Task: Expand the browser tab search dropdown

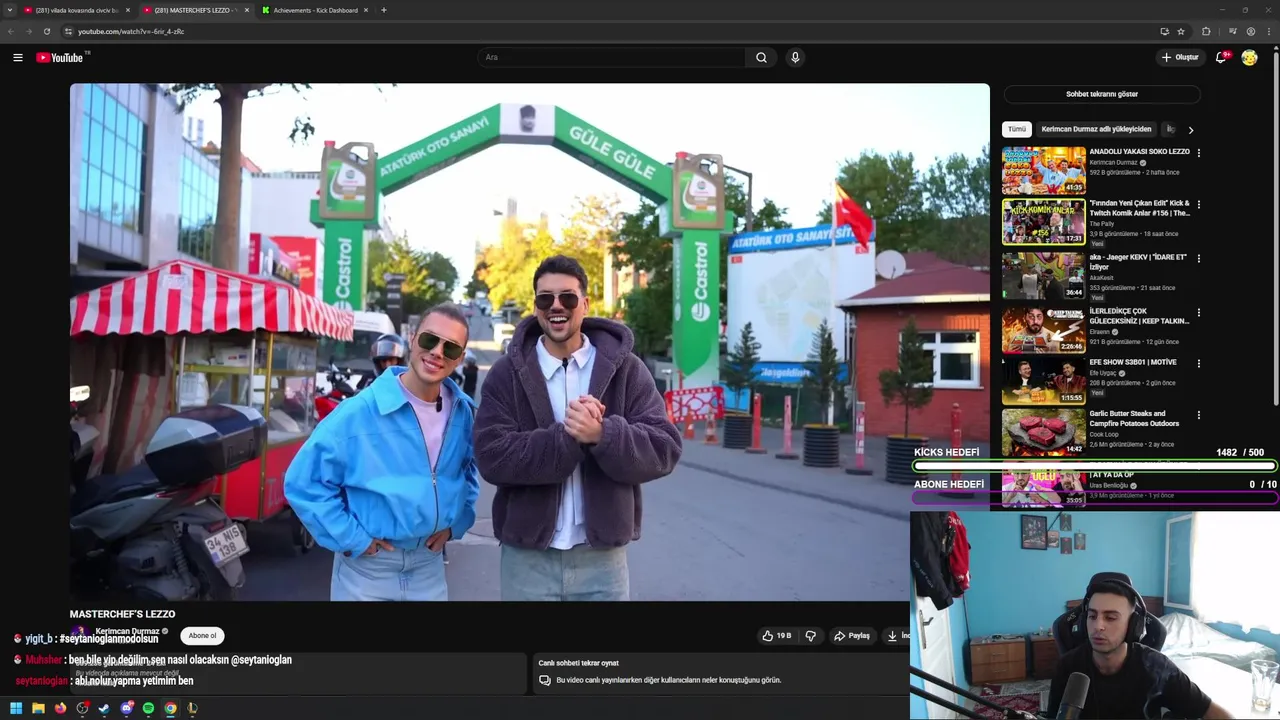Action: [9, 10]
